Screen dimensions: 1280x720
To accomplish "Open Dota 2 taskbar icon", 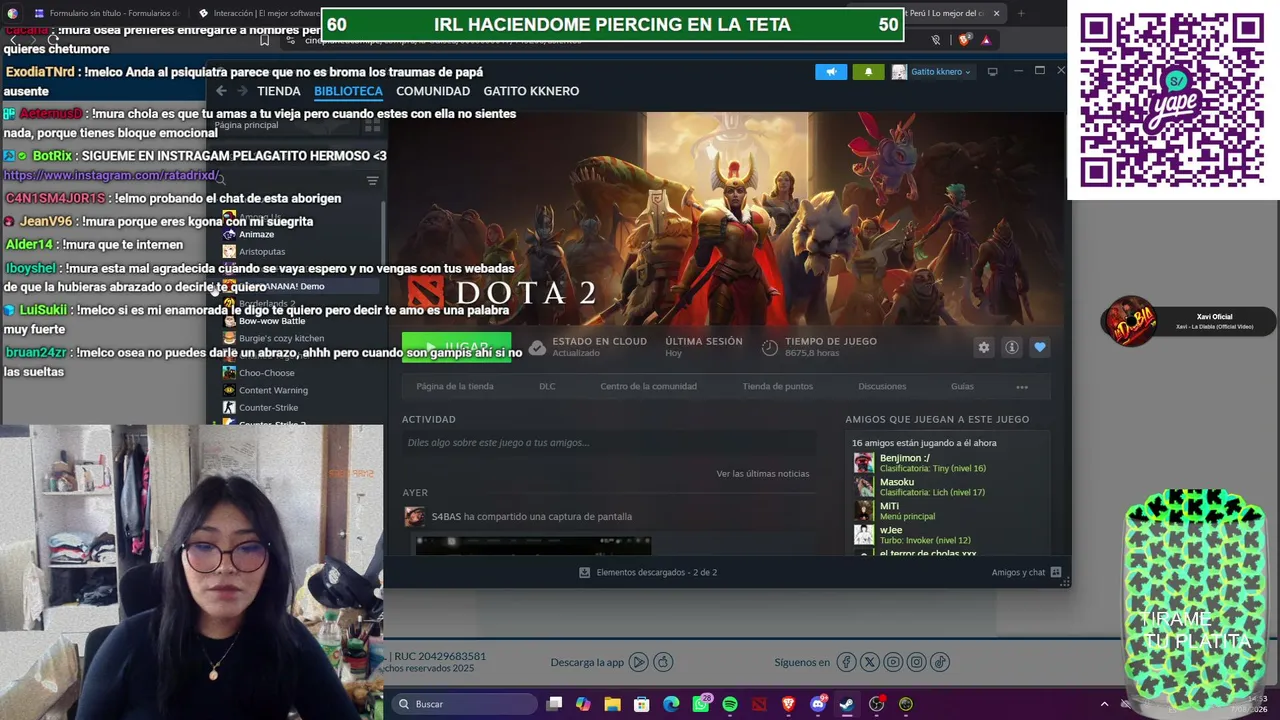I will click(759, 704).
